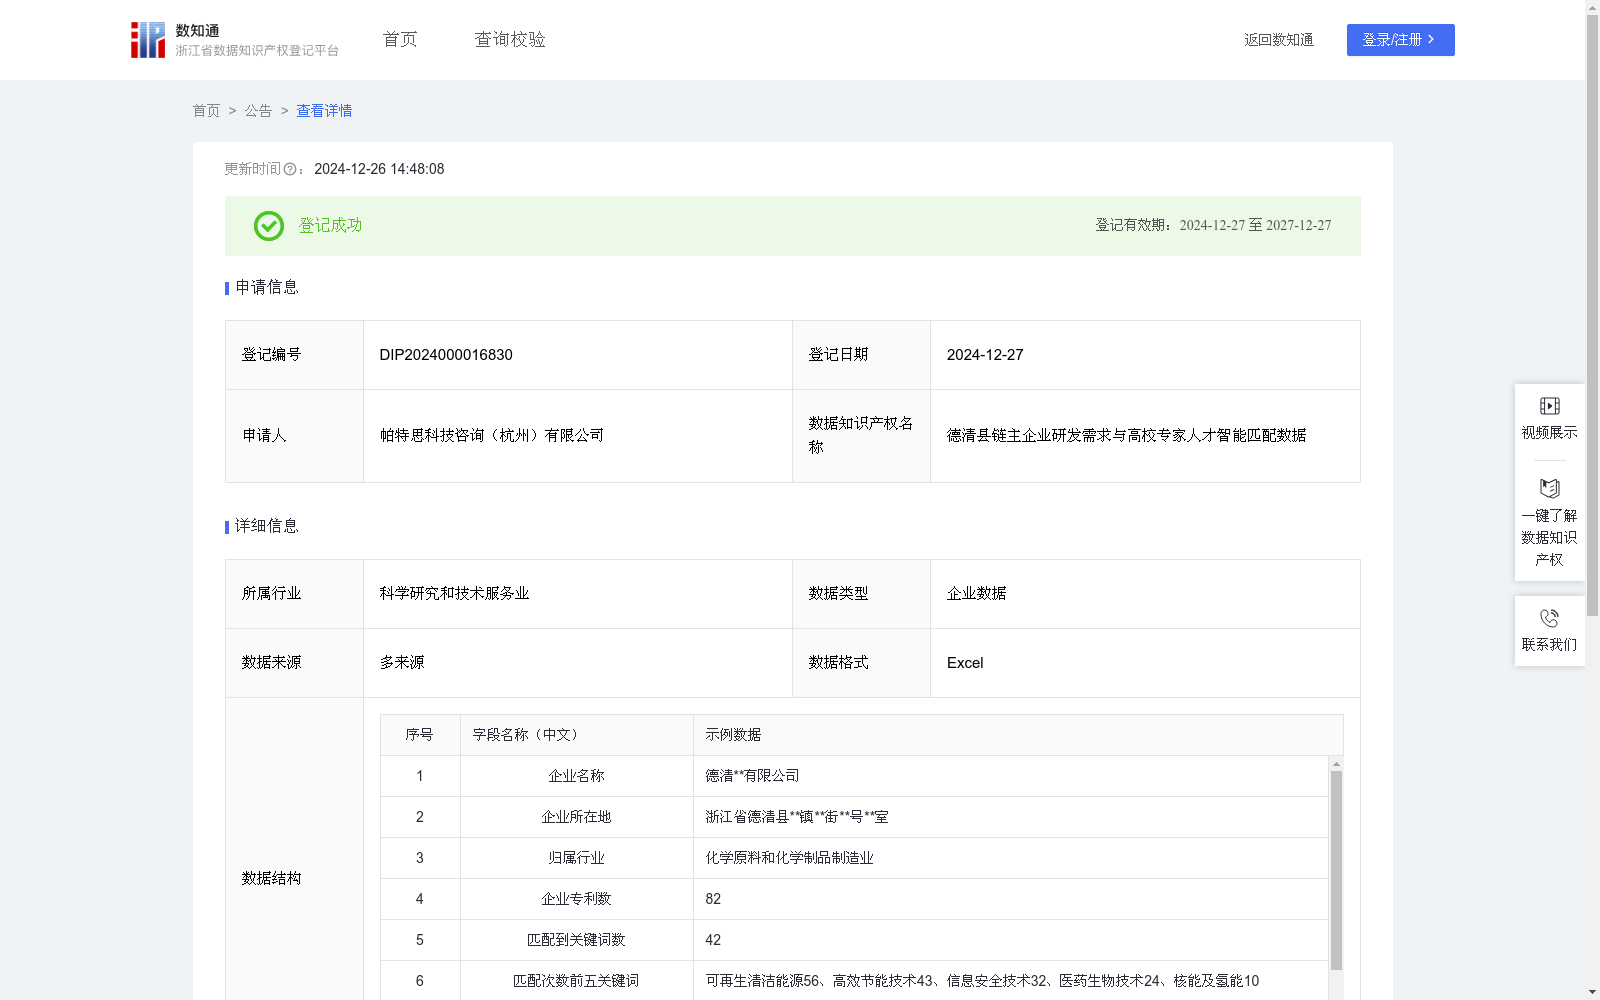
Task: Select title 德清县链主企业研发需求与高校专家人才智能匹配数据
Action: pos(1127,436)
